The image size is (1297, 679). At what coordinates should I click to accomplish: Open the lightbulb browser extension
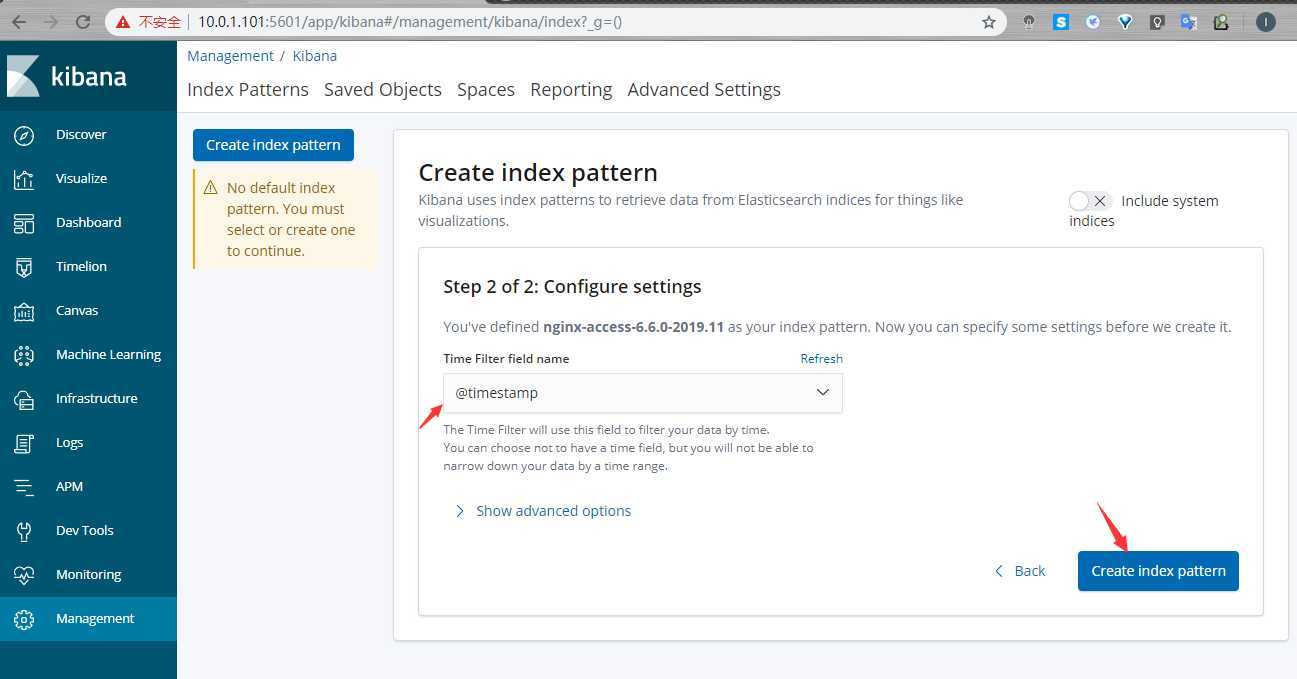point(1157,21)
